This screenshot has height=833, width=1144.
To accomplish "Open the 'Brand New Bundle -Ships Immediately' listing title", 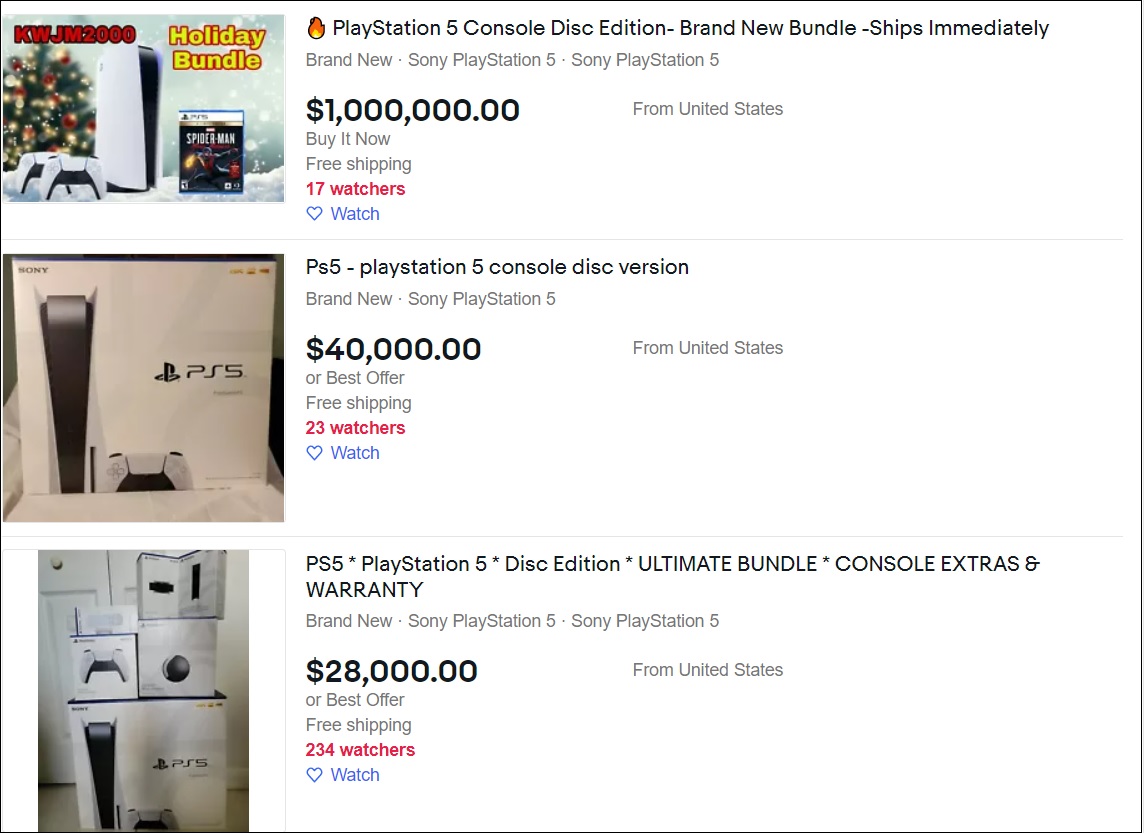I will [690, 28].
